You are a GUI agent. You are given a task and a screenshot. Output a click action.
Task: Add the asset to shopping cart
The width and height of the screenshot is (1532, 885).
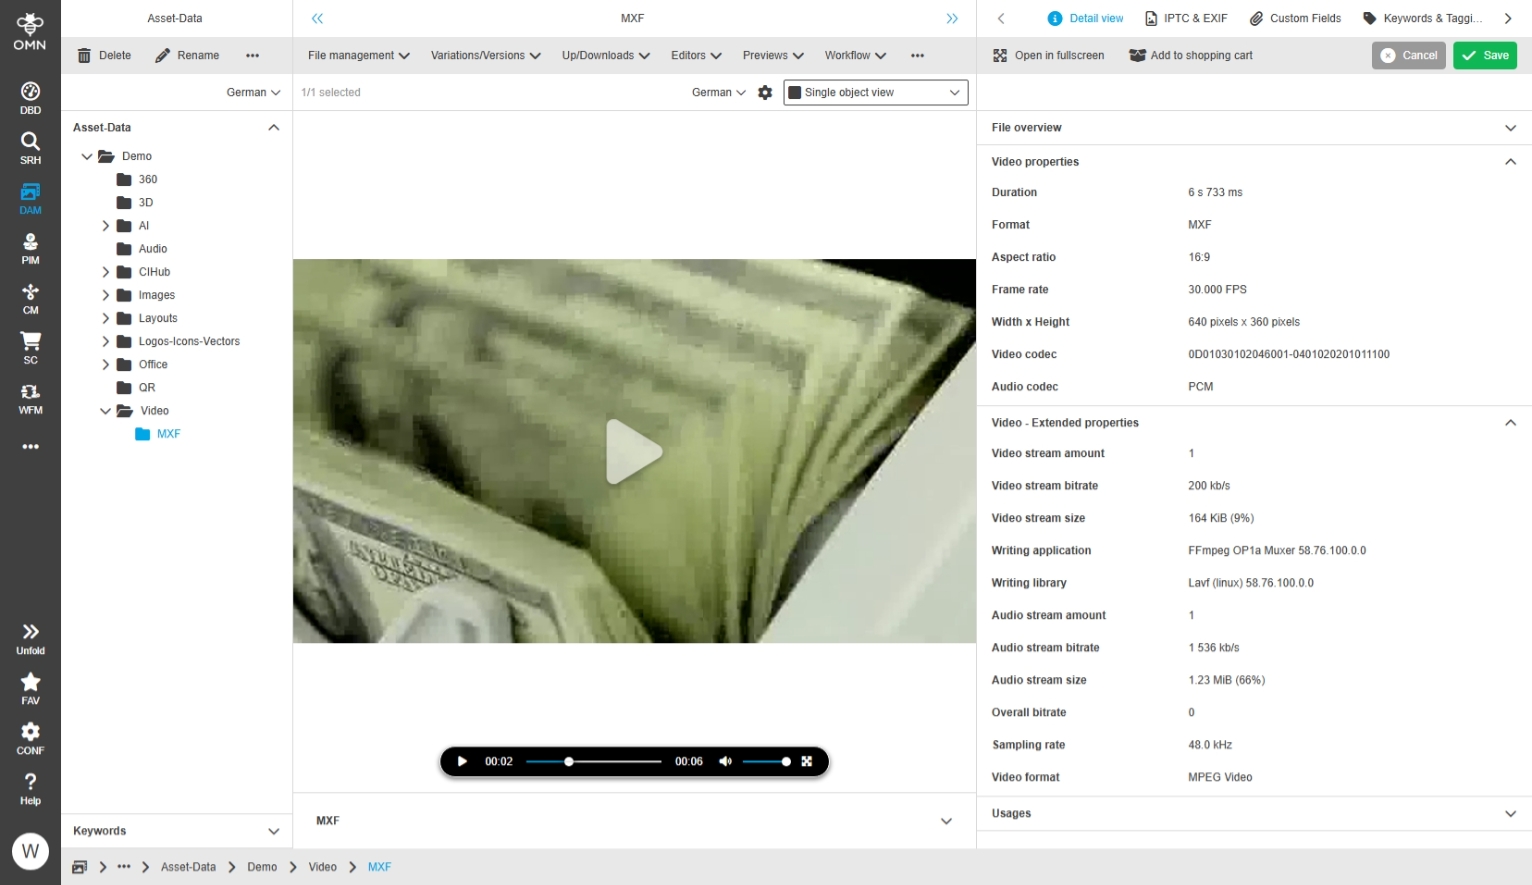point(1191,55)
